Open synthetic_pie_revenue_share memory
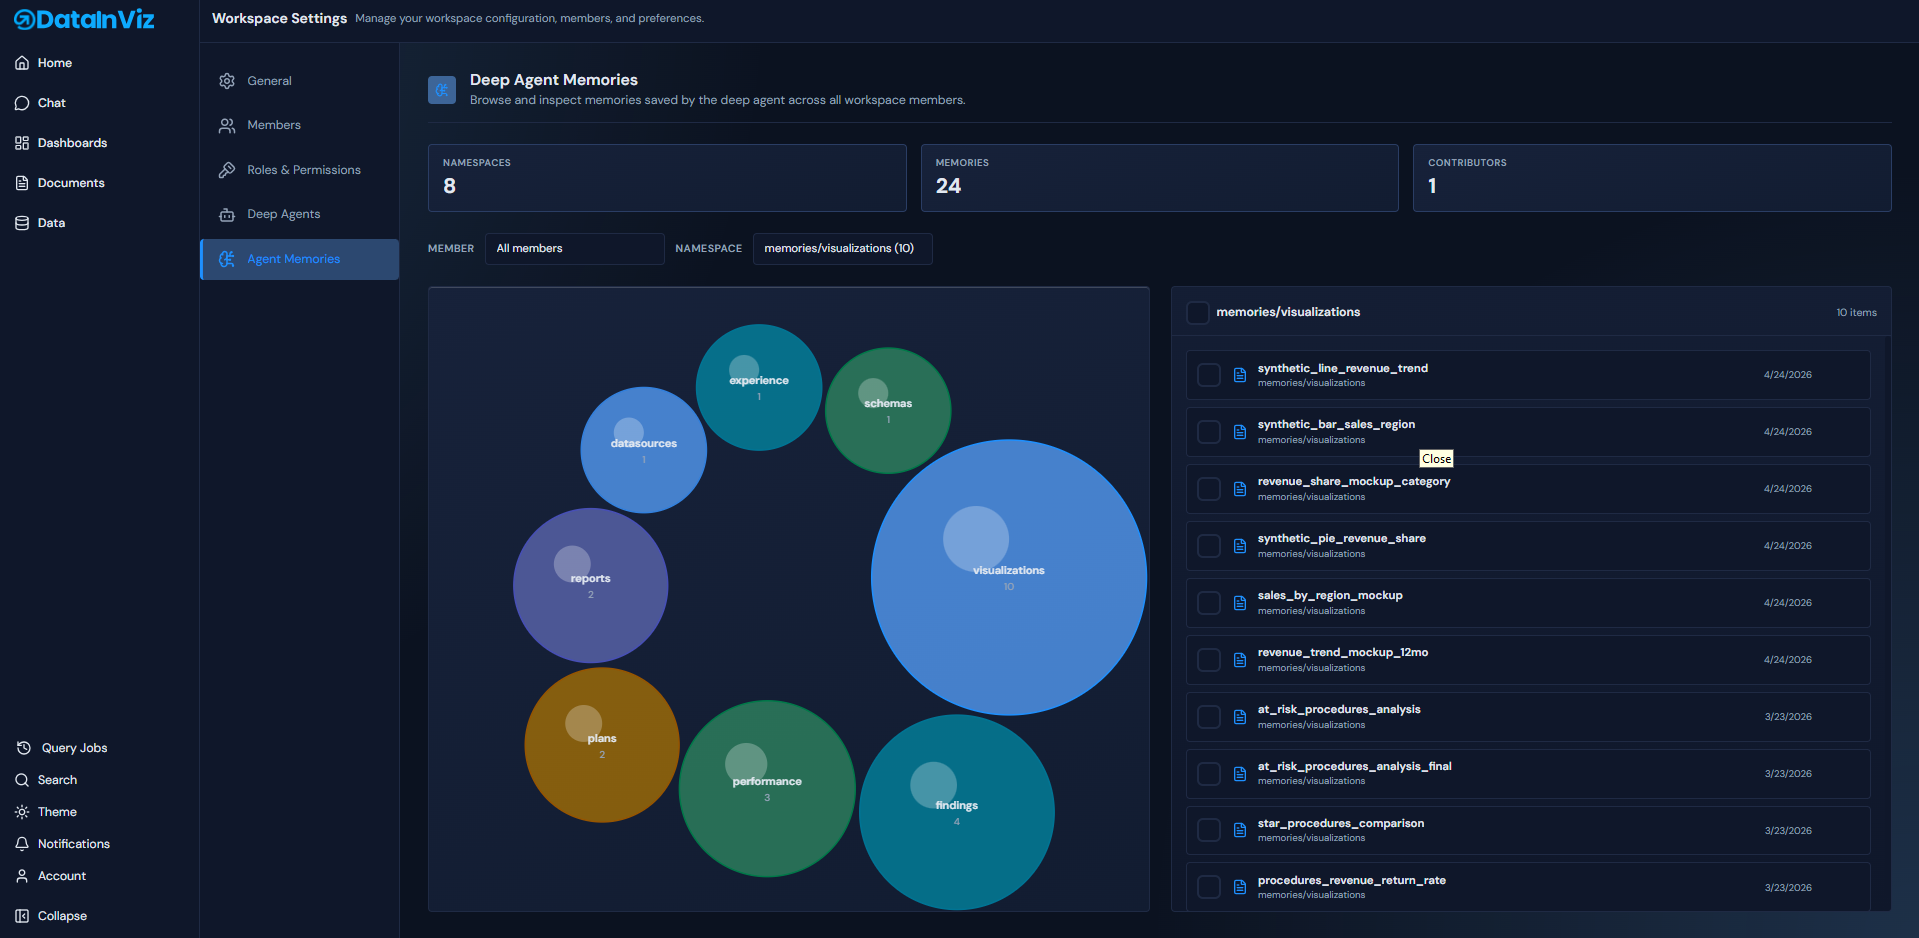This screenshot has height=938, width=1919. tap(1528, 546)
